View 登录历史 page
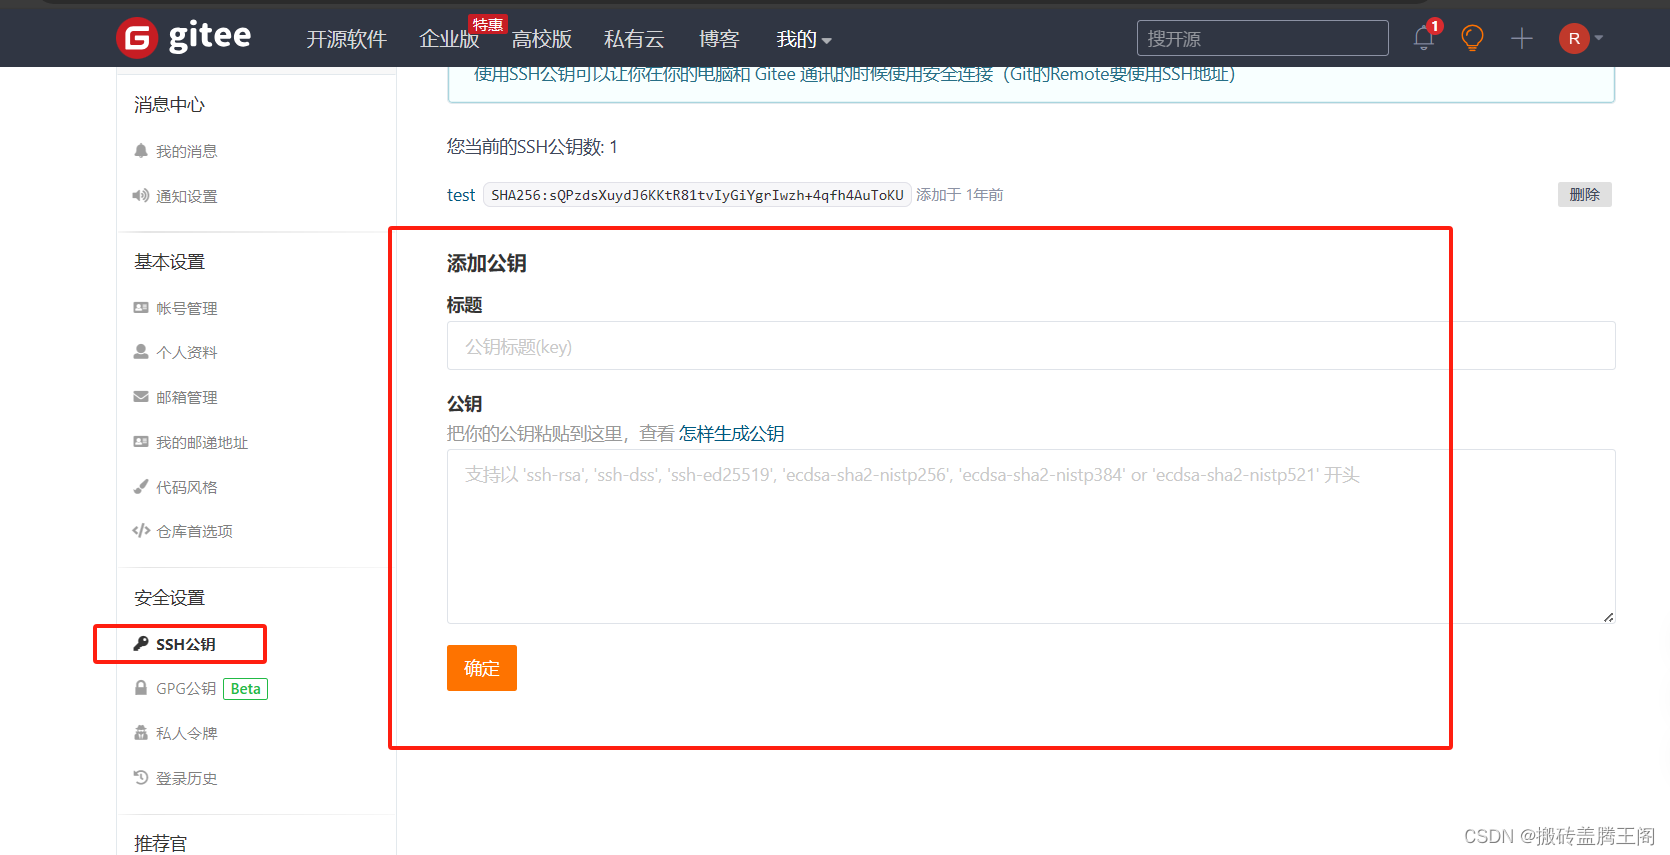The height and width of the screenshot is (855, 1670). [186, 778]
